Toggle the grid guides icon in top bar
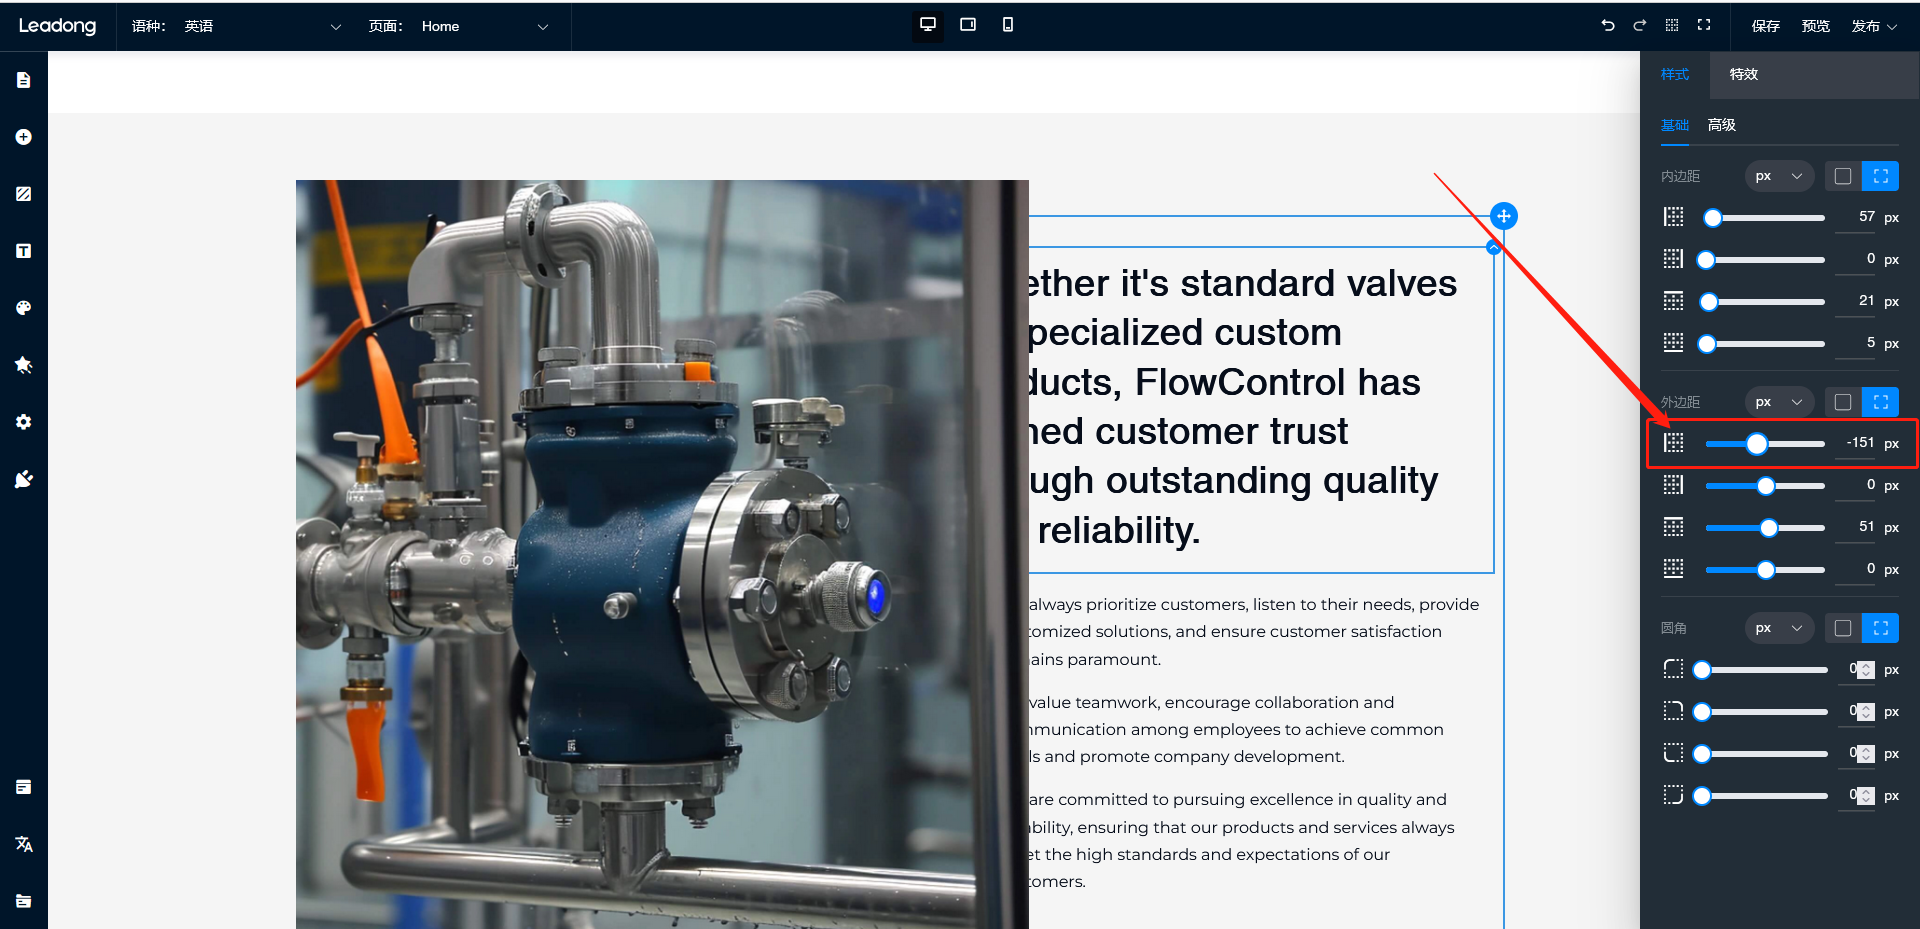Screen dimensions: 1920x929 click(x=1672, y=25)
